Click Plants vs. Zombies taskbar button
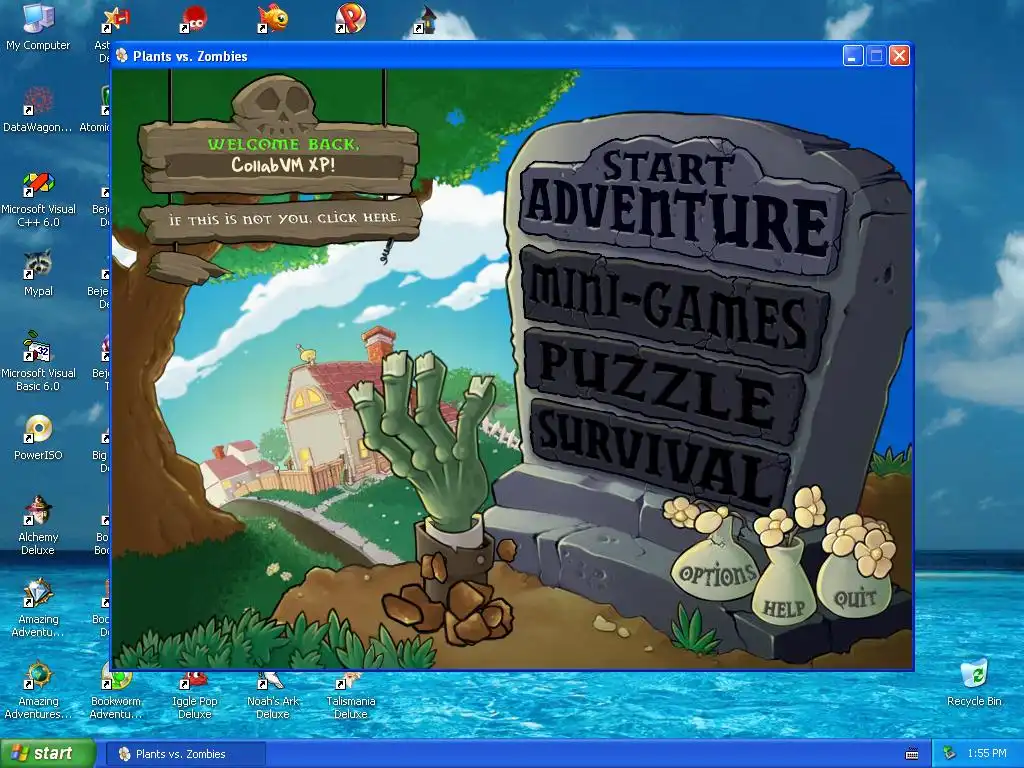 pos(185,754)
